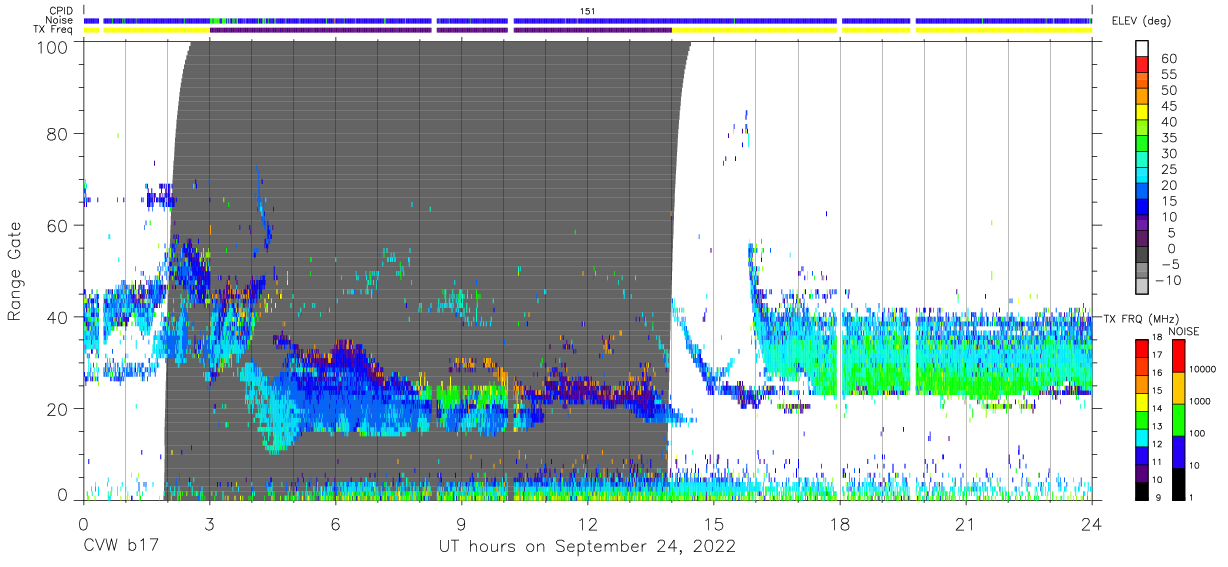Viewport: 1228px width, 567px height.
Task: Click the y-axis tick label '20'
Action: click(58, 409)
